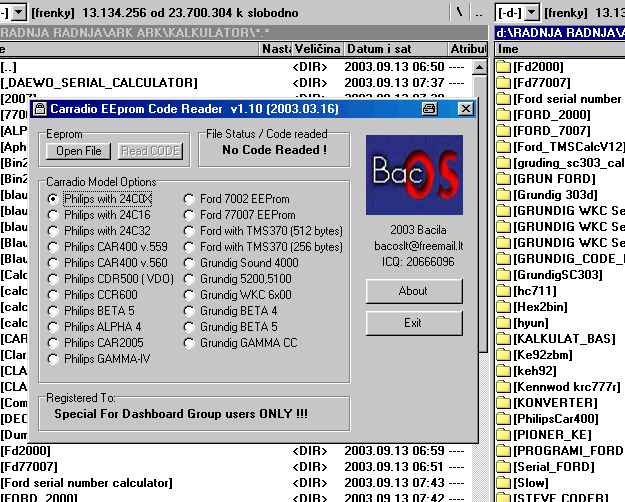Choose Ford with TMS370 (512 bytes)
The image size is (625, 502).
(189, 231)
